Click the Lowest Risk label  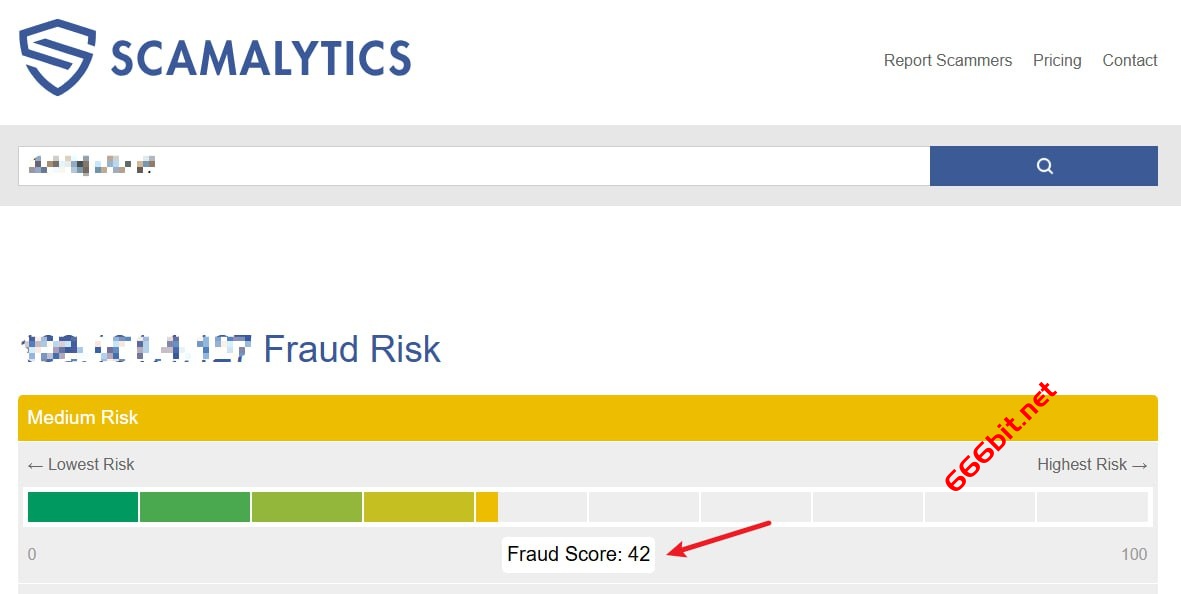[81, 464]
